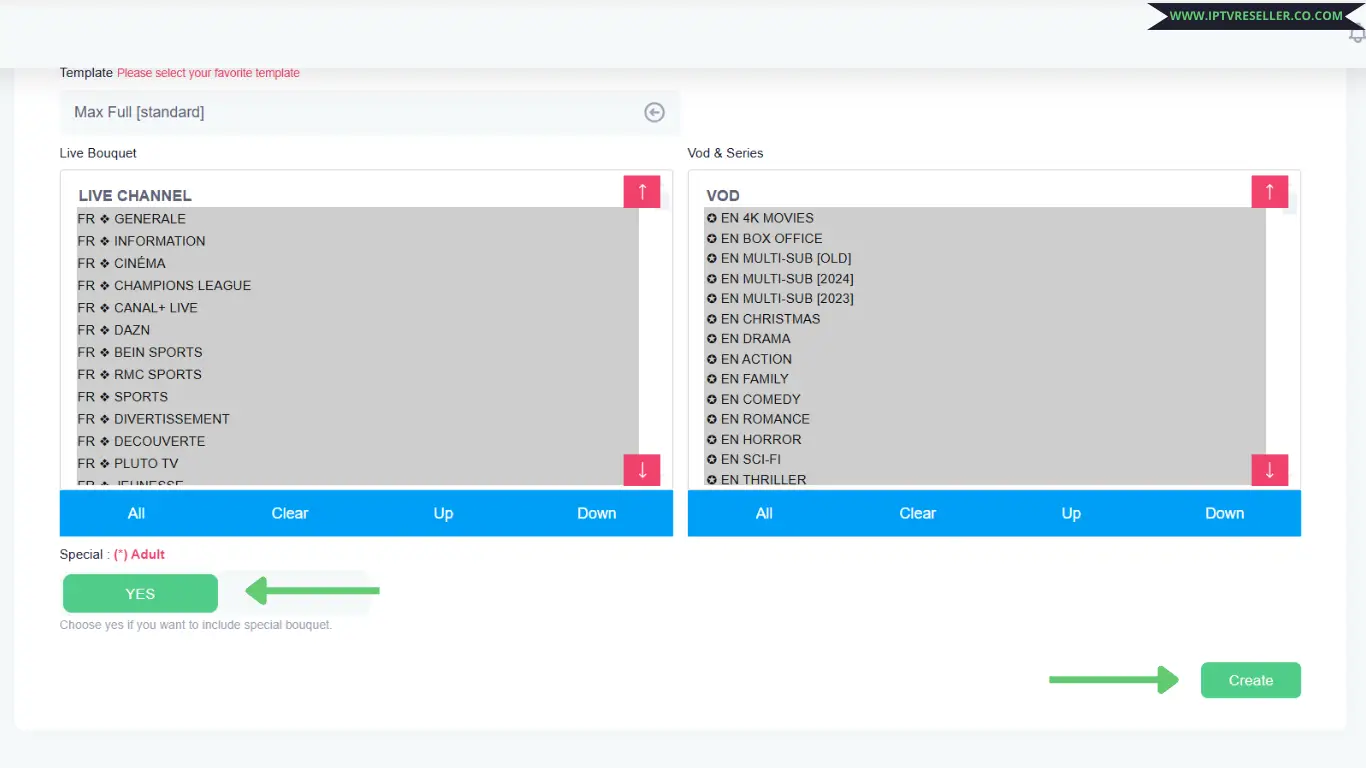Click the up arrow in Live Channel list
The height and width of the screenshot is (768, 1366).
pos(642,191)
